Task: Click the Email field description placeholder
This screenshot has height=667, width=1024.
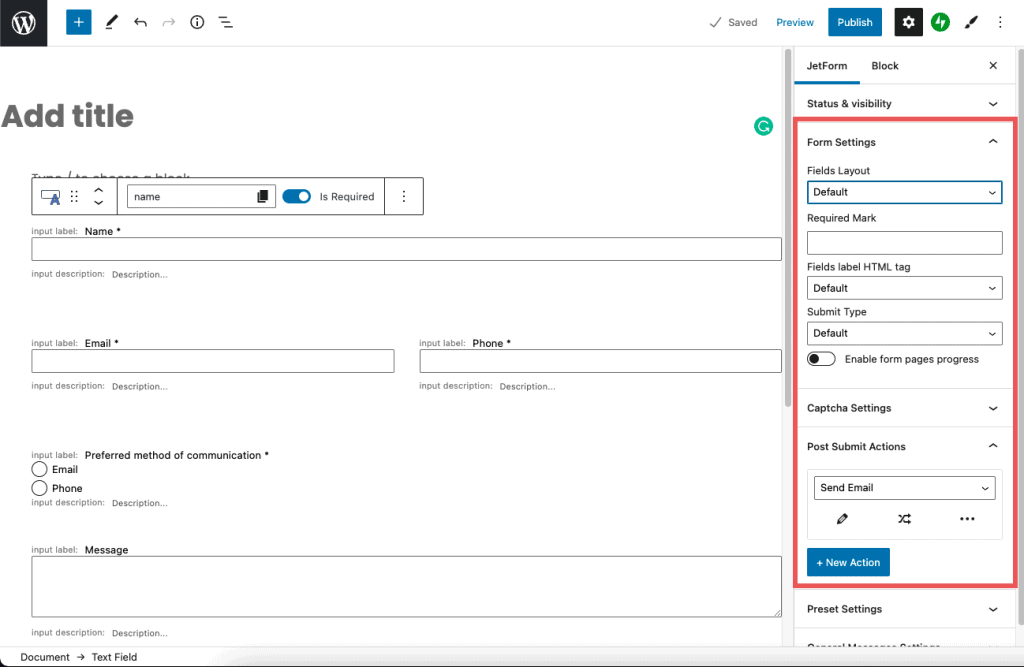Action: tap(140, 387)
